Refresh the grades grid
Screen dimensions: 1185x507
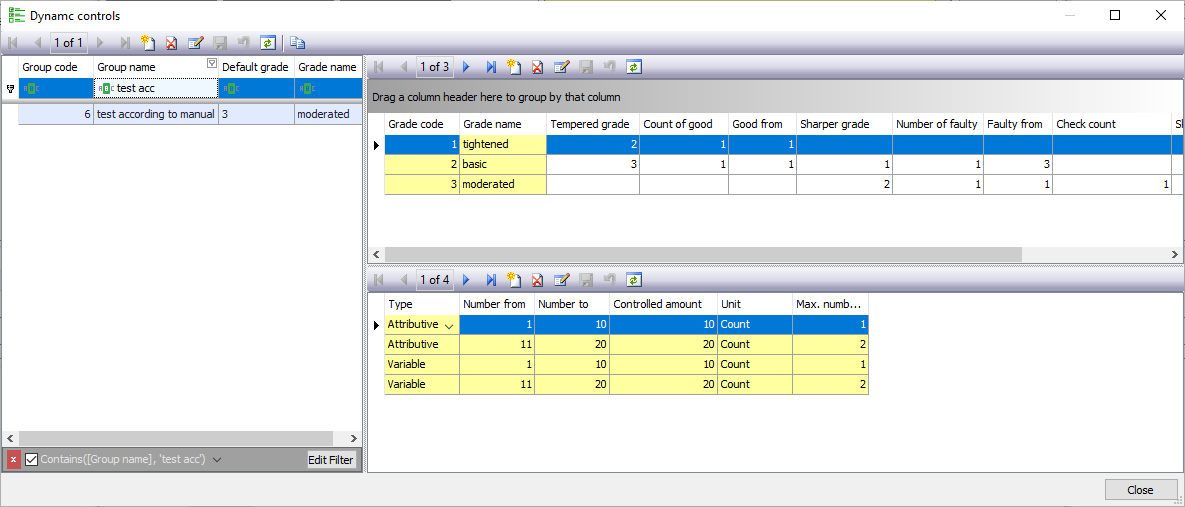click(633, 67)
